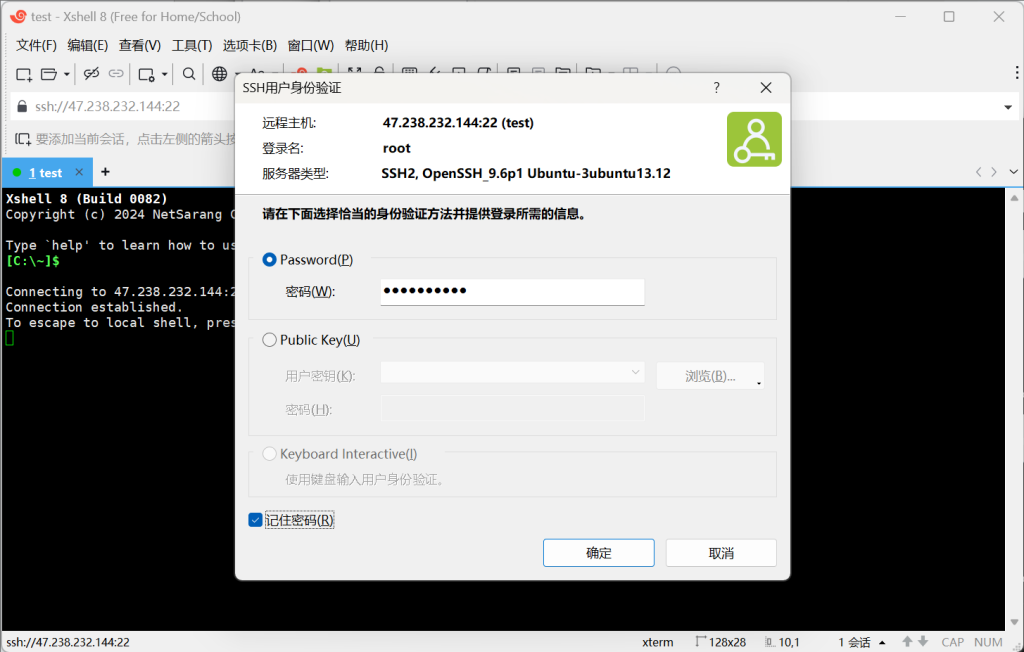Image resolution: width=1024 pixels, height=652 pixels.
Task: Toggle the 记住密码(R) checkbox
Action: click(x=255, y=520)
